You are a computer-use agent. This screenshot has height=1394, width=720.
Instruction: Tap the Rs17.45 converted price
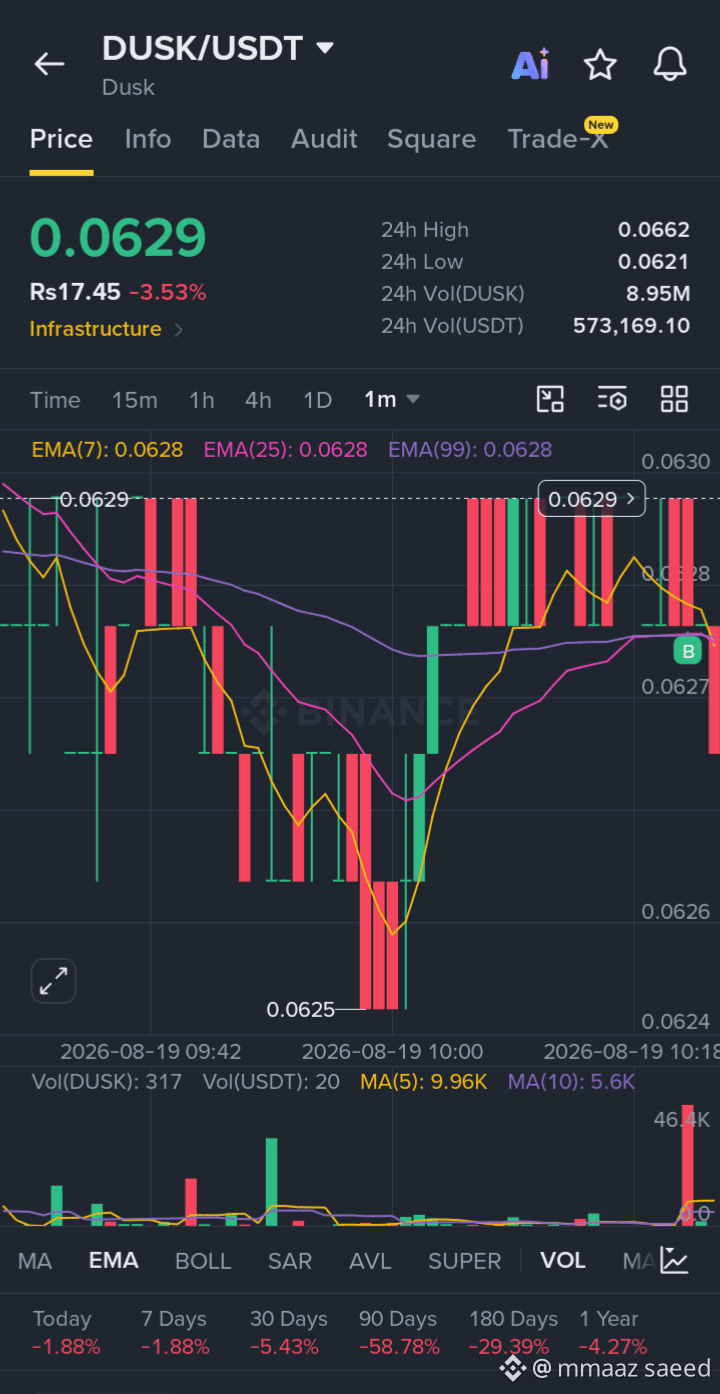tap(75, 292)
